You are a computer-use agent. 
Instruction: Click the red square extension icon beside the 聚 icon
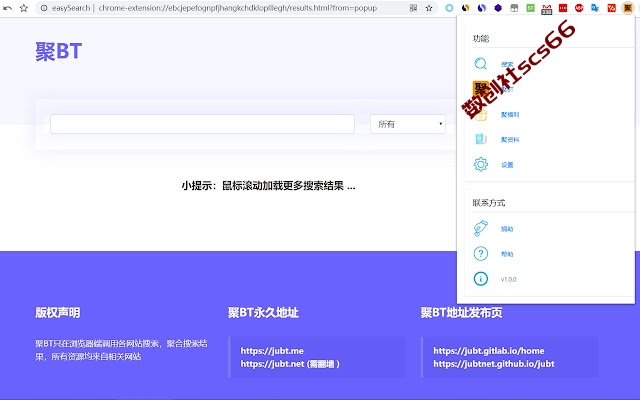611,8
